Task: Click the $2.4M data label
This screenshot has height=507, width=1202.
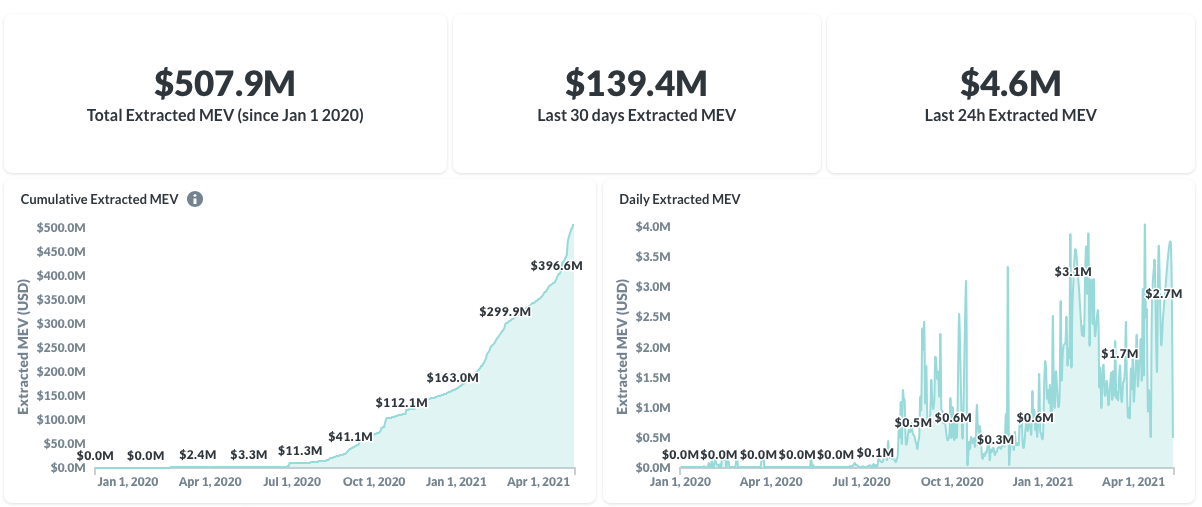Action: pyautogui.click(x=197, y=455)
